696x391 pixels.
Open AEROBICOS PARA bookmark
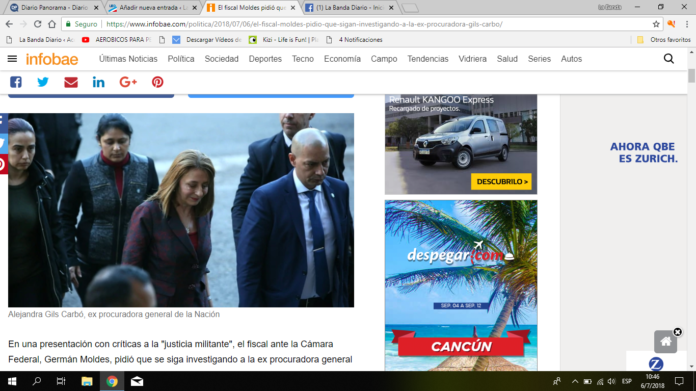coord(118,40)
